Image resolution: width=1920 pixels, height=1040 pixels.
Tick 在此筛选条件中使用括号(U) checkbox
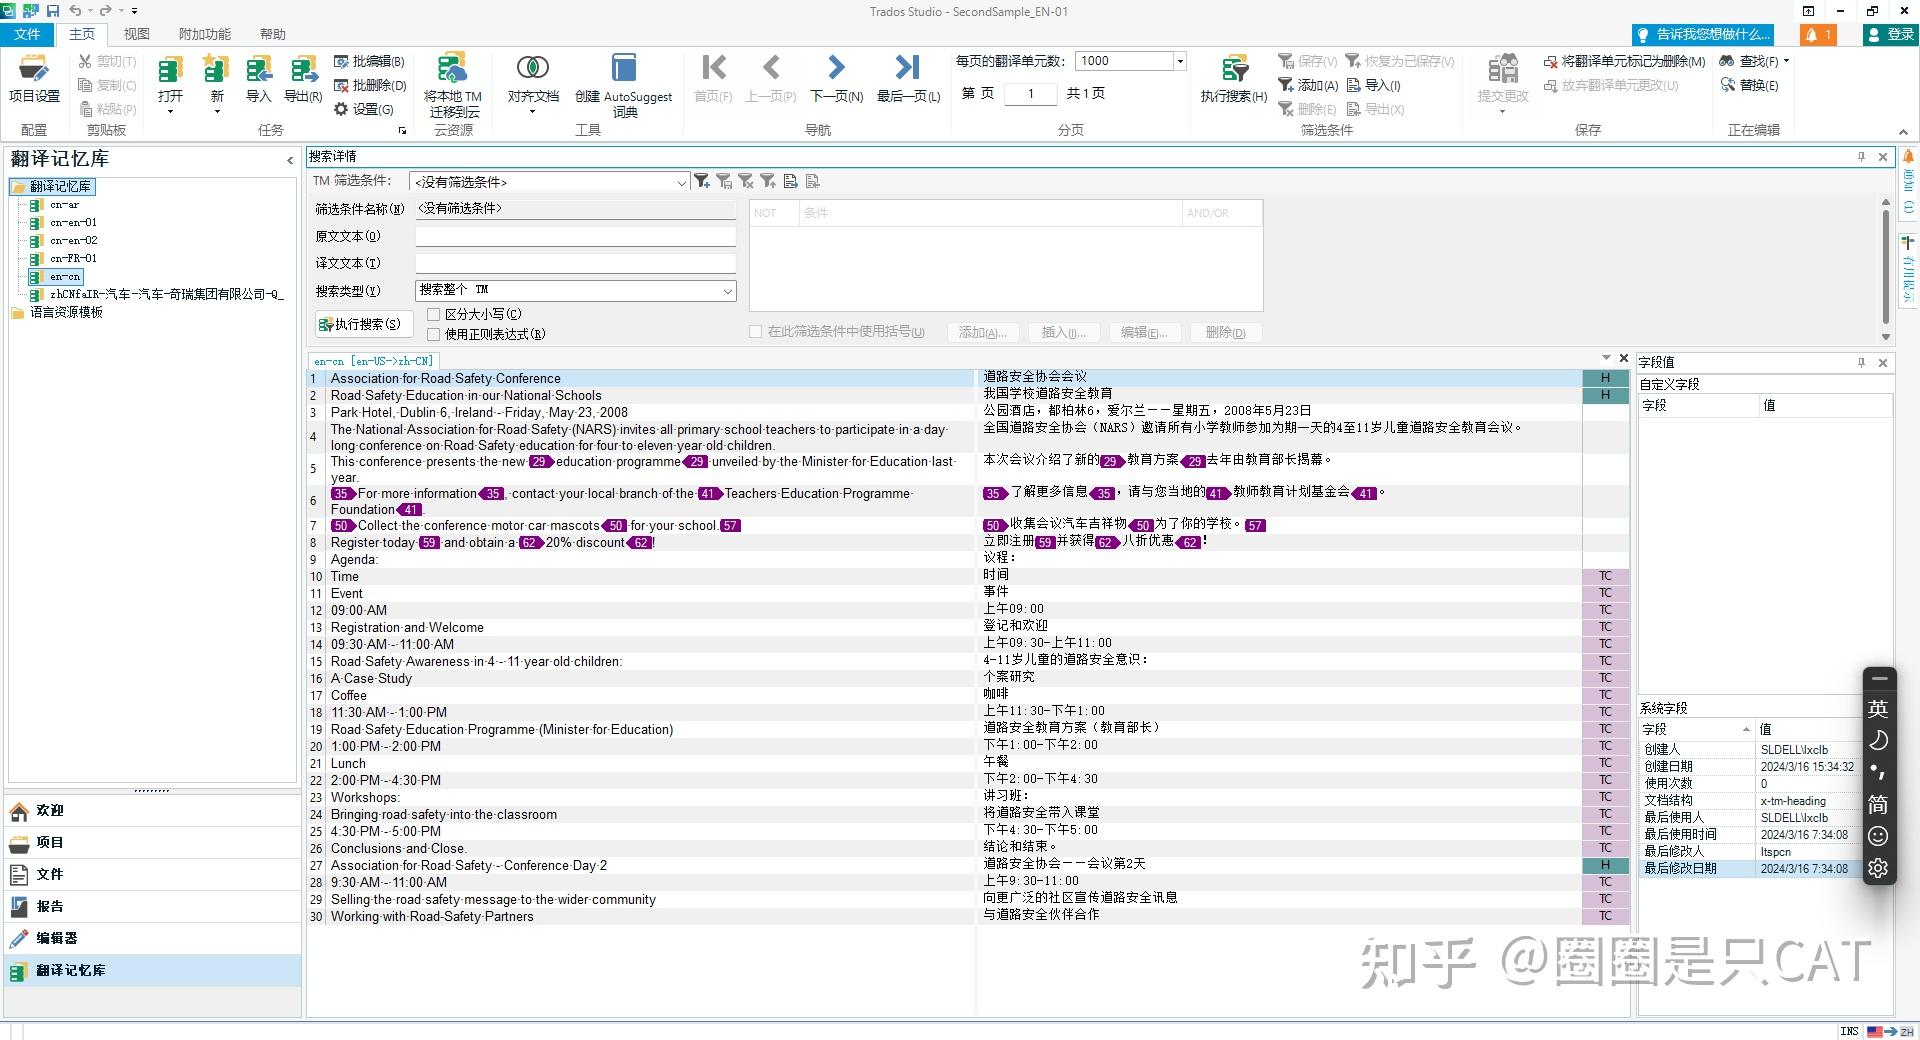tap(756, 332)
